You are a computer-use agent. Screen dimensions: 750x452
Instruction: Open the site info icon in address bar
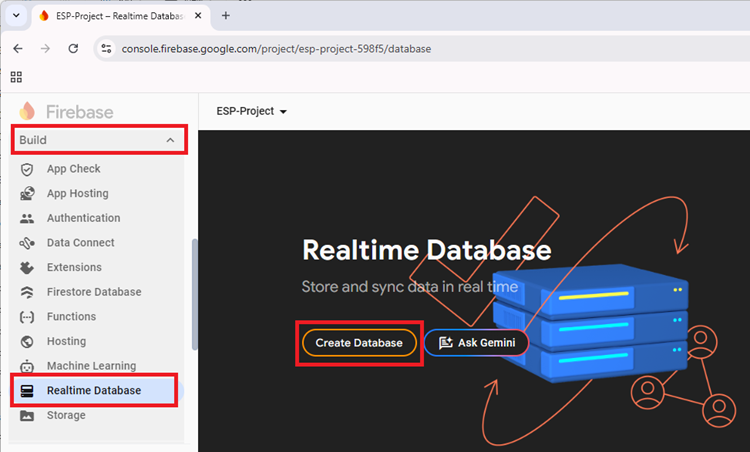pyautogui.click(x=106, y=49)
